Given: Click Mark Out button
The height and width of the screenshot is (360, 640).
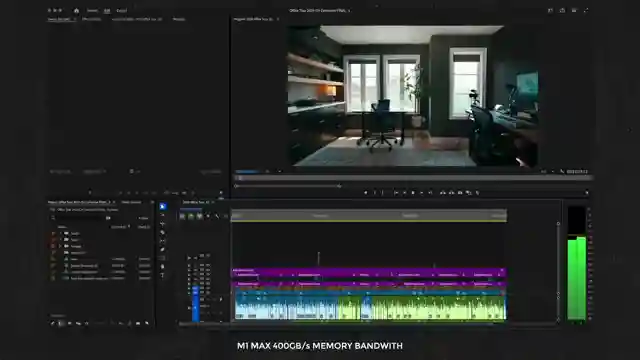Looking at the screenshot, I should (x=383, y=193).
